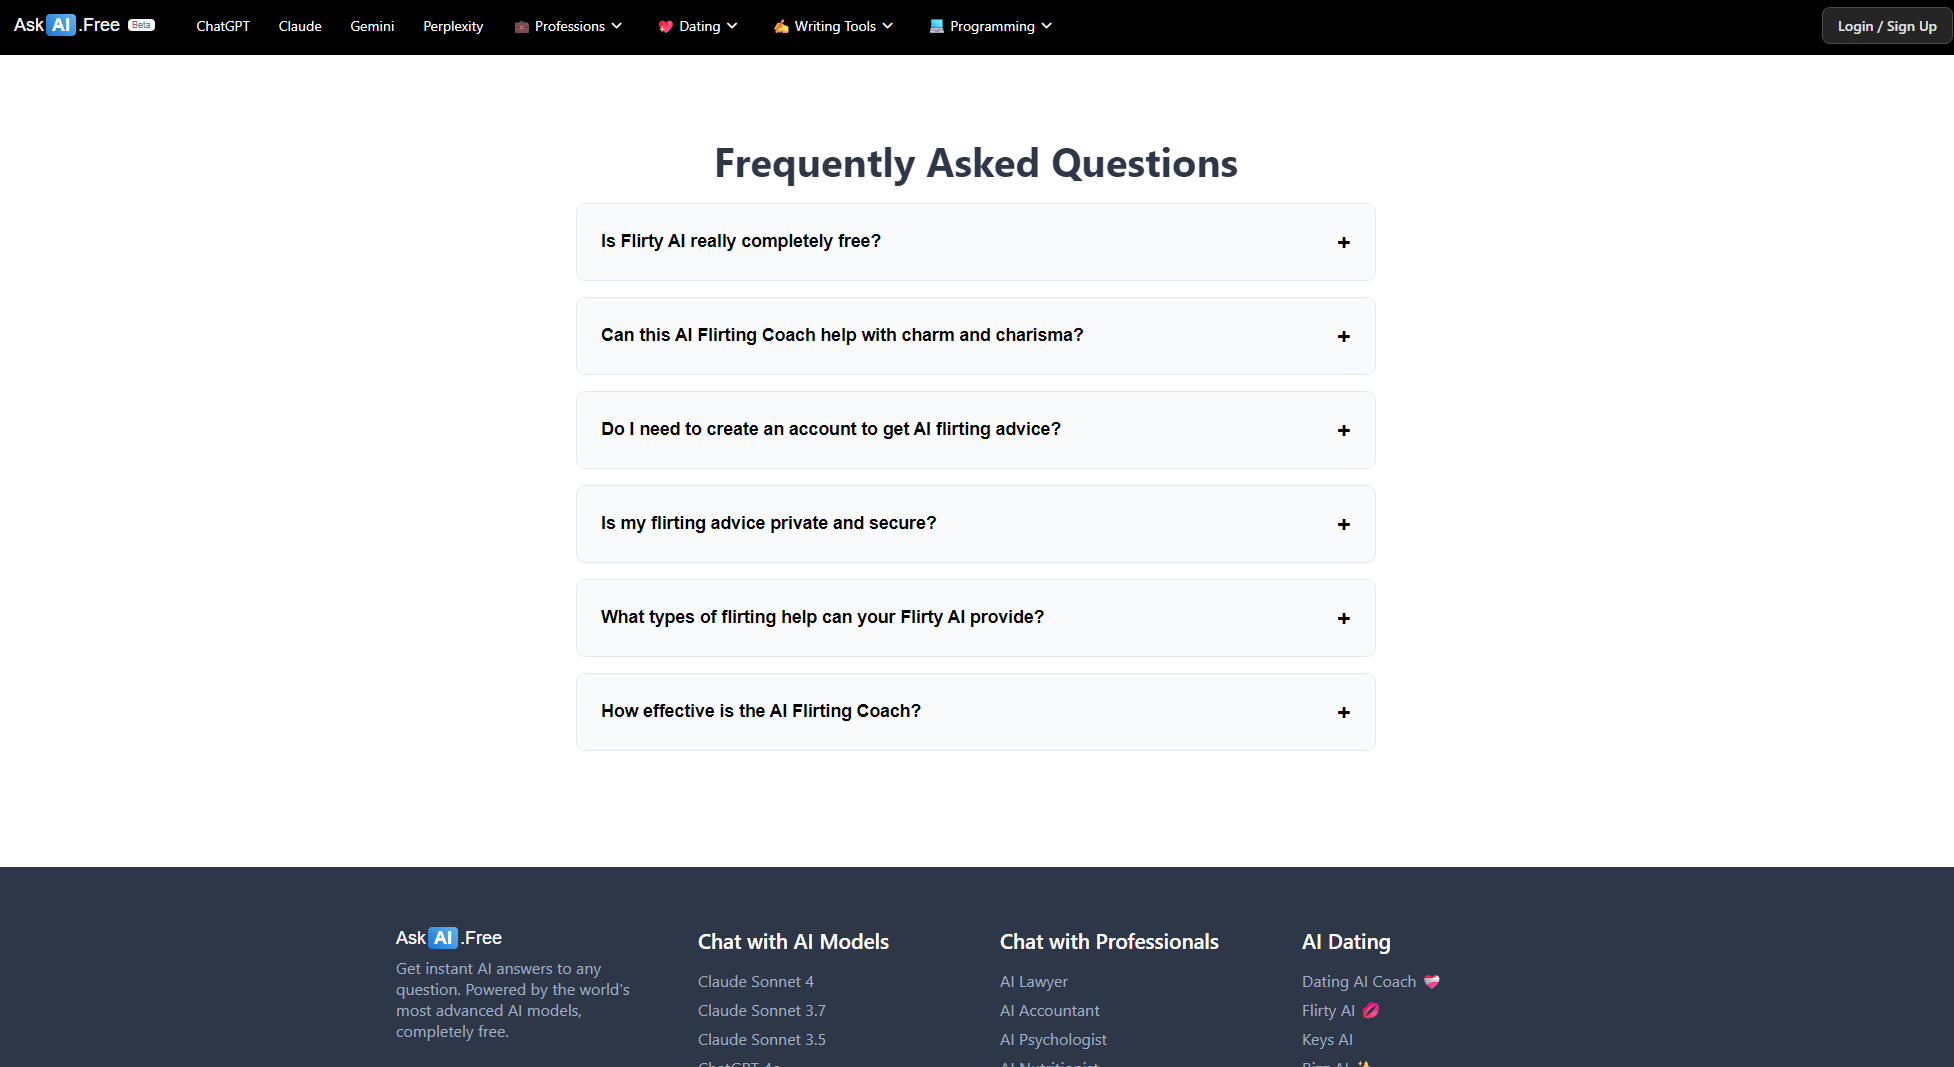Click plus icon next to create an account question
The width and height of the screenshot is (1954, 1067).
point(1343,430)
